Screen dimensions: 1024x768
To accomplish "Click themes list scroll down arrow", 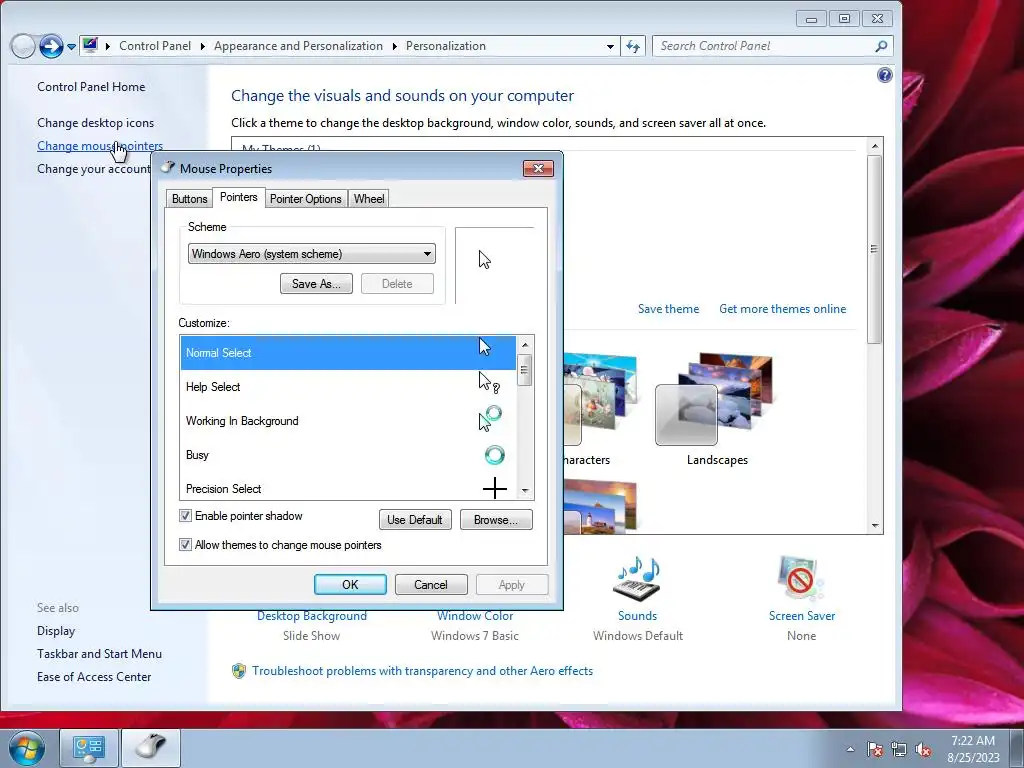I will 874,526.
